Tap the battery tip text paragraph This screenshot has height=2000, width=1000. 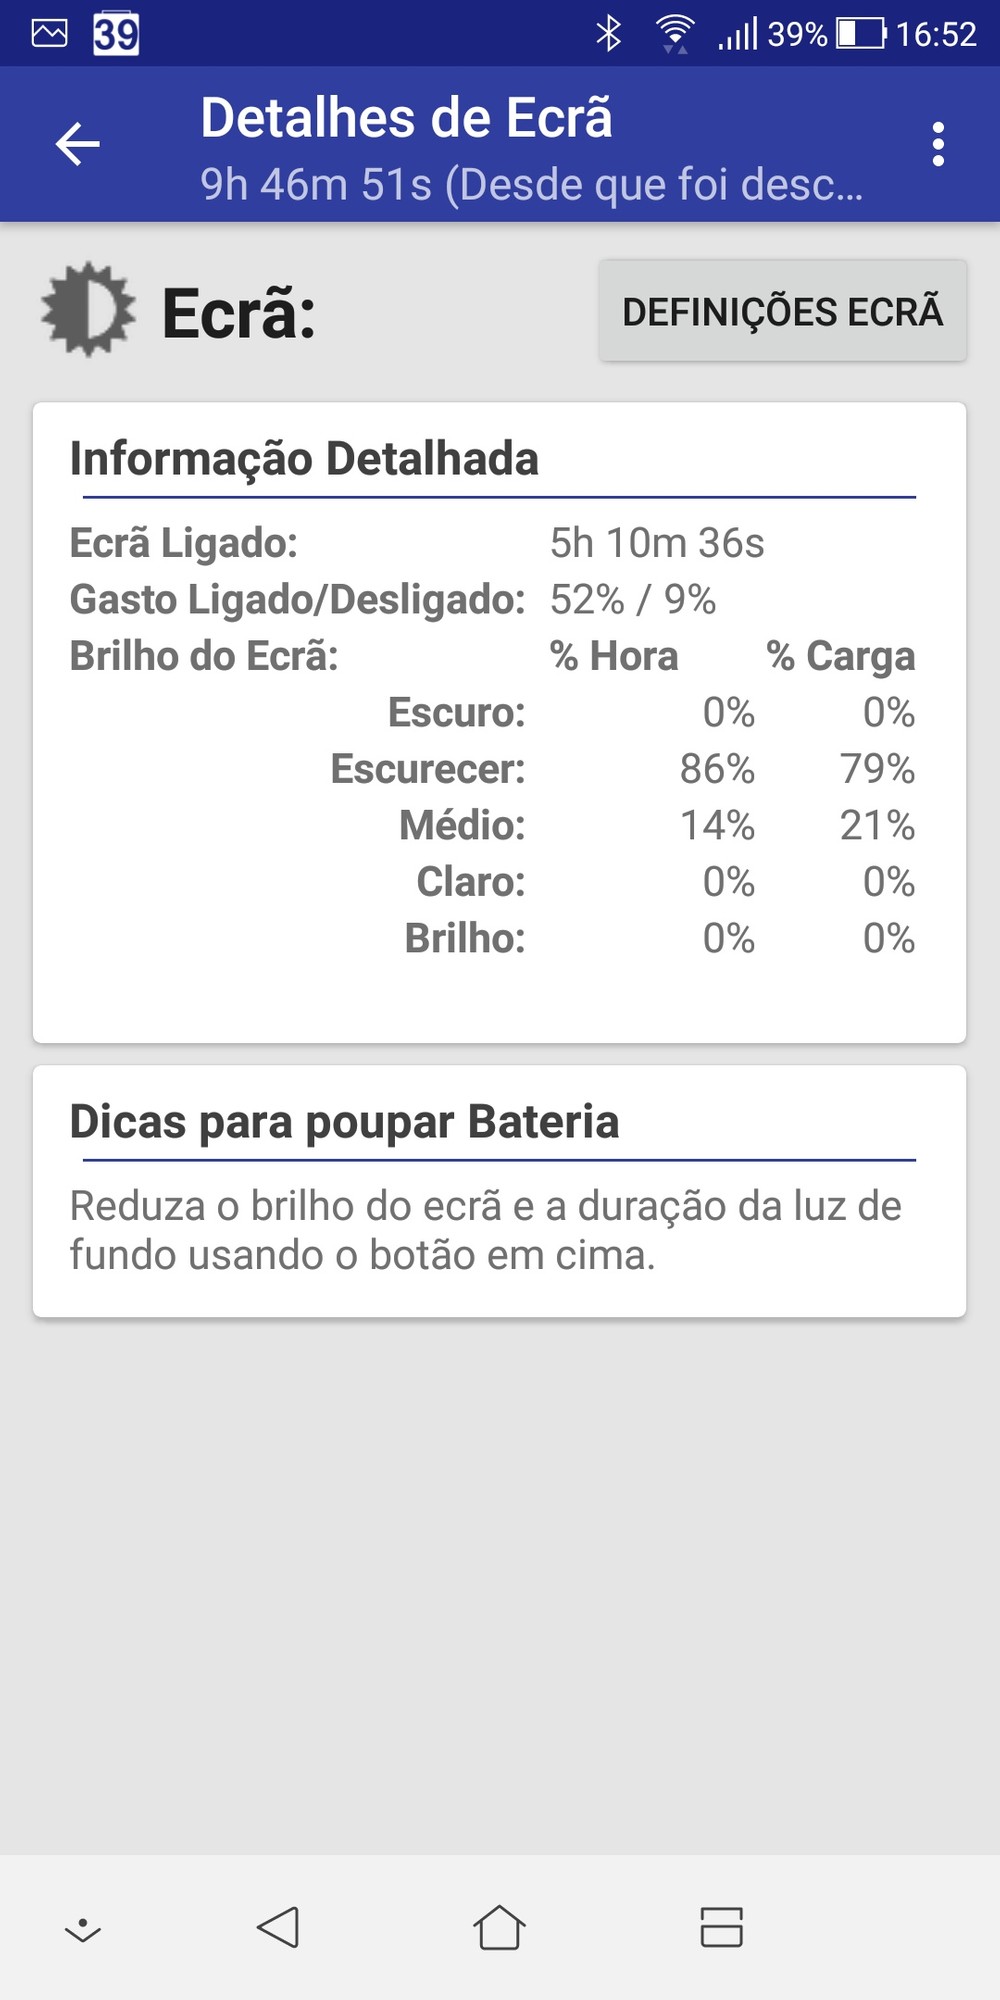pos(485,1230)
